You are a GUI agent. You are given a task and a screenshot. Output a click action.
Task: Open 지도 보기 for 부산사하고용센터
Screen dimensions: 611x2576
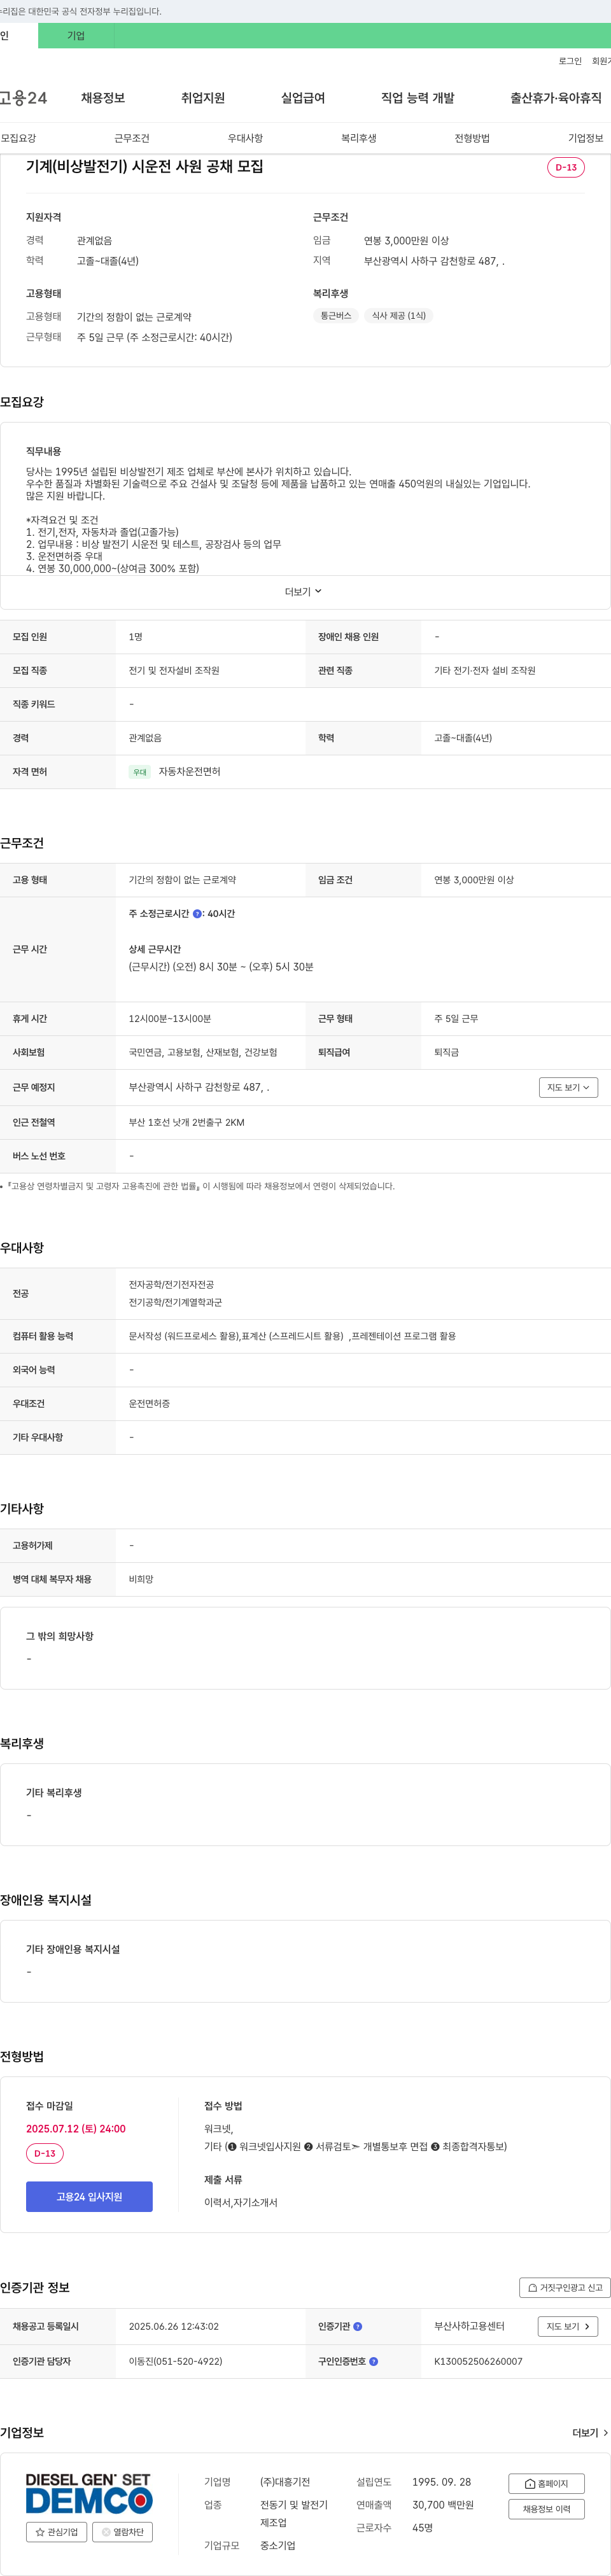(x=568, y=2327)
